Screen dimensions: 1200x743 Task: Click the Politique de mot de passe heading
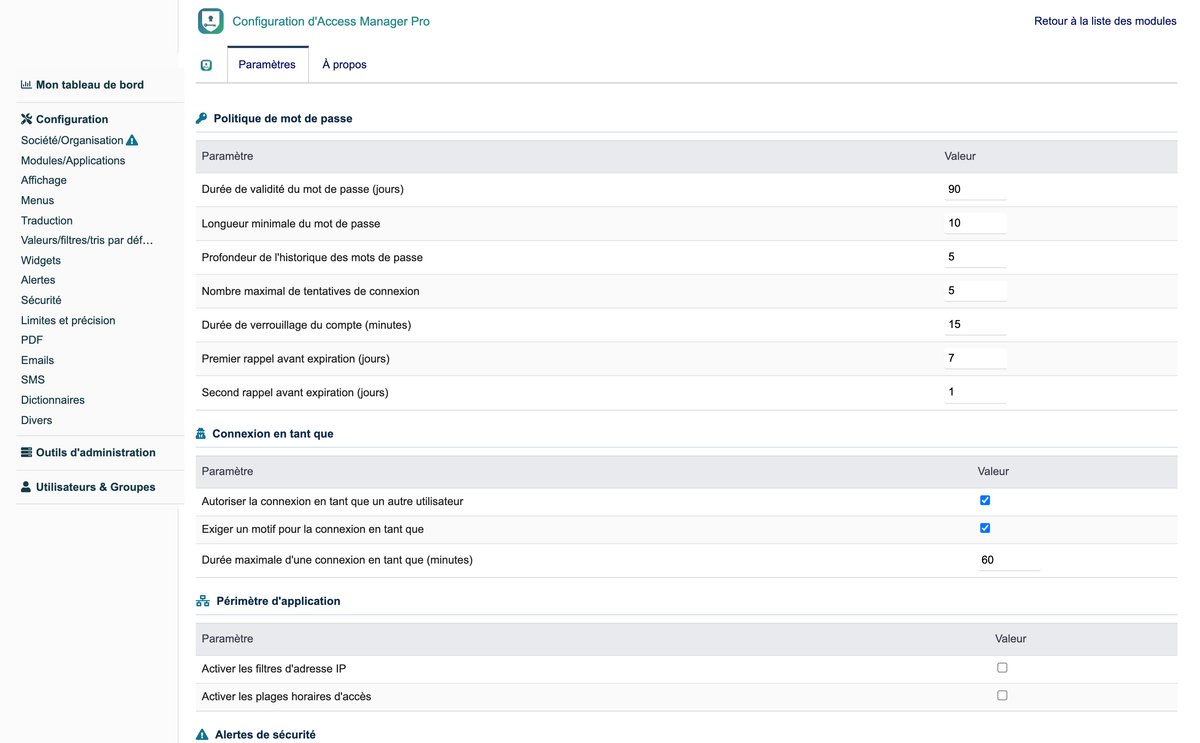pos(283,118)
